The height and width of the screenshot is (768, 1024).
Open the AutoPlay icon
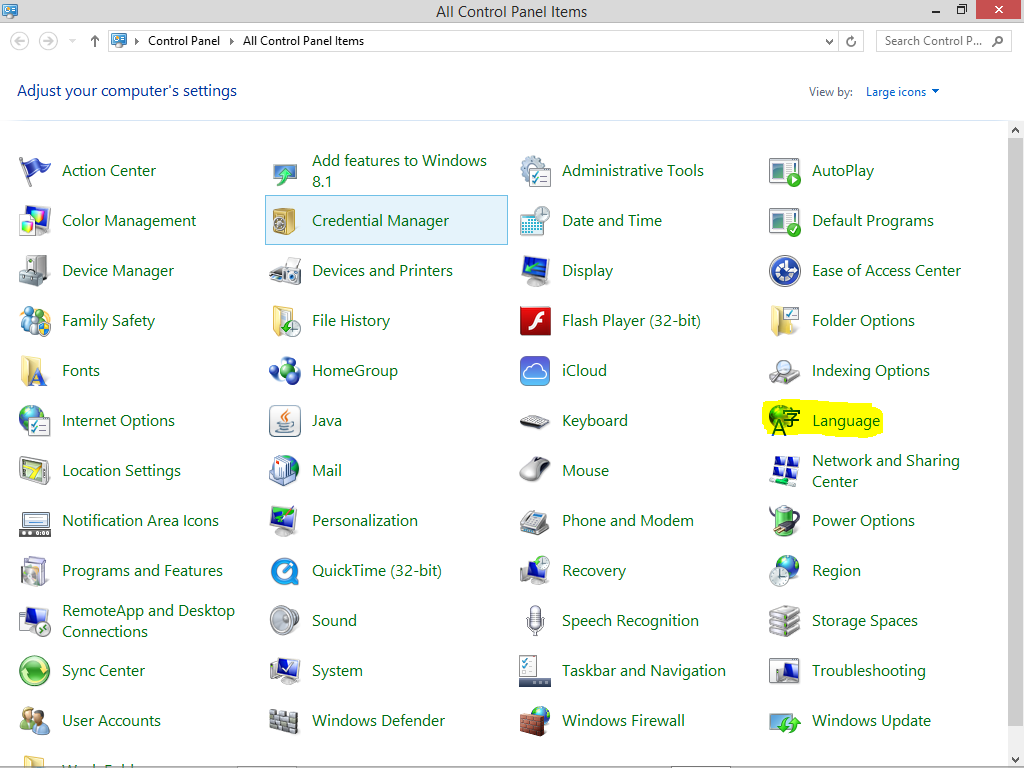(x=784, y=171)
